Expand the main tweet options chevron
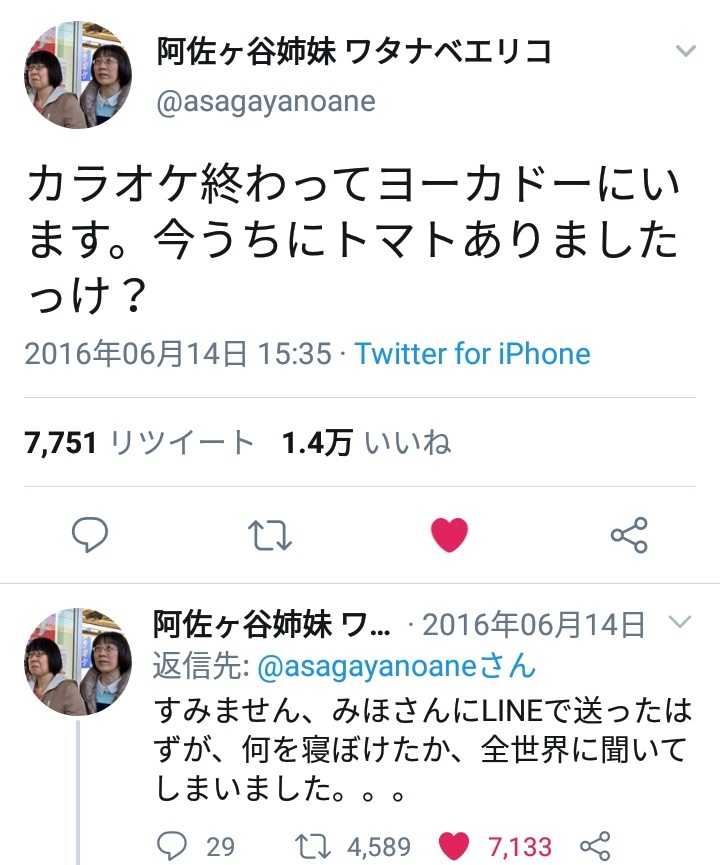Image resolution: width=720 pixels, height=865 pixels. click(685, 51)
